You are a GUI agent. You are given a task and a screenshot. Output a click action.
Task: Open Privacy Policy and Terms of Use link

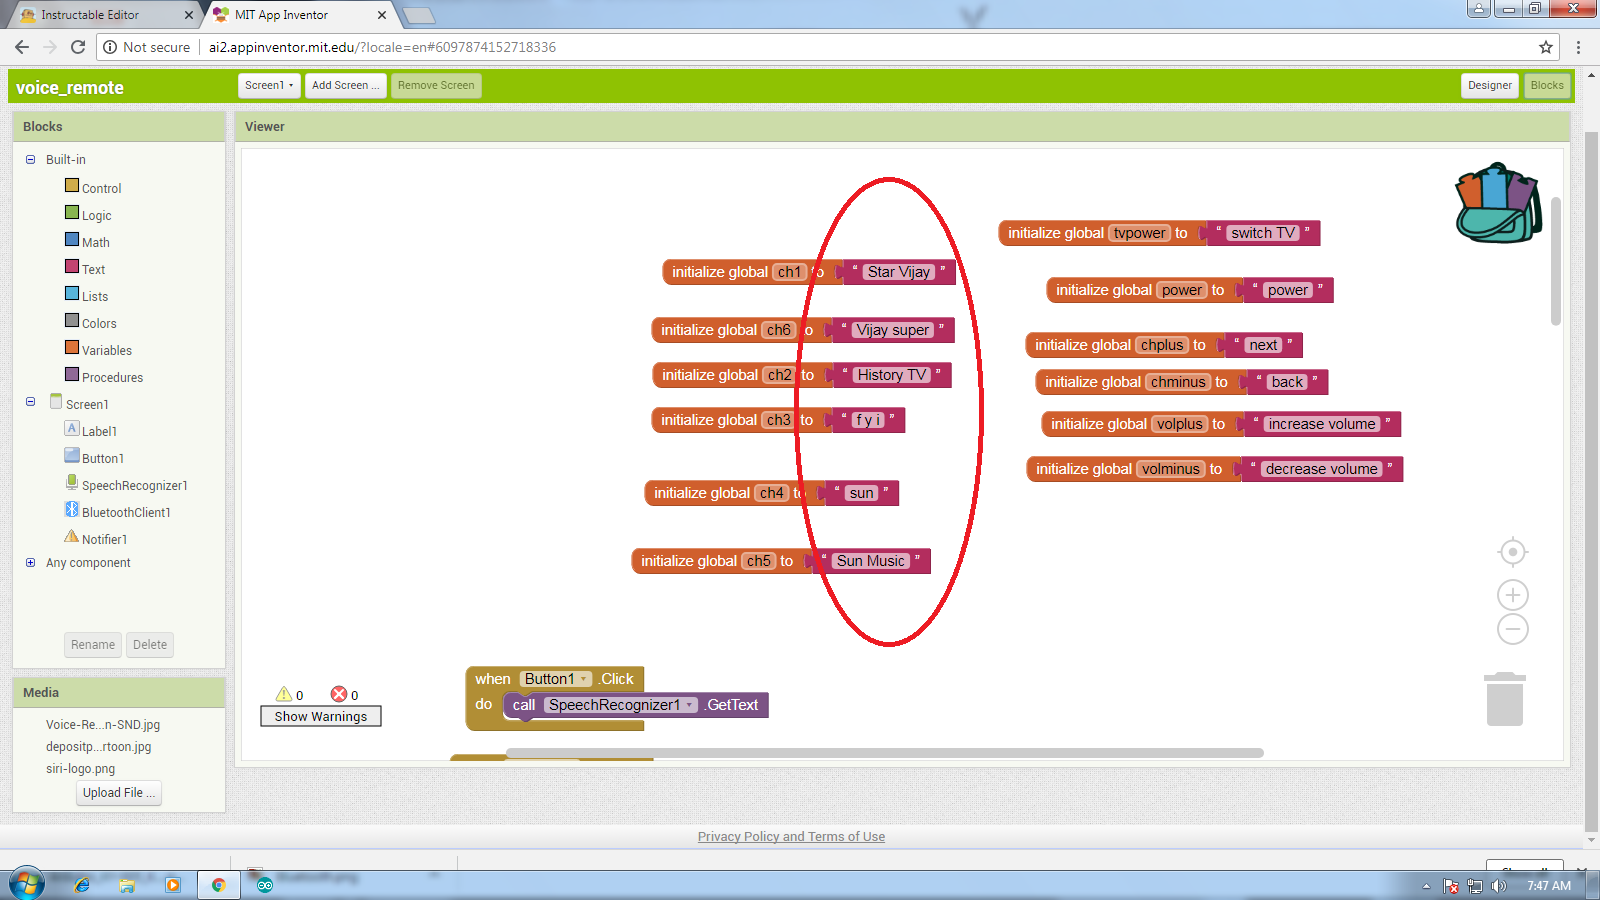point(791,837)
